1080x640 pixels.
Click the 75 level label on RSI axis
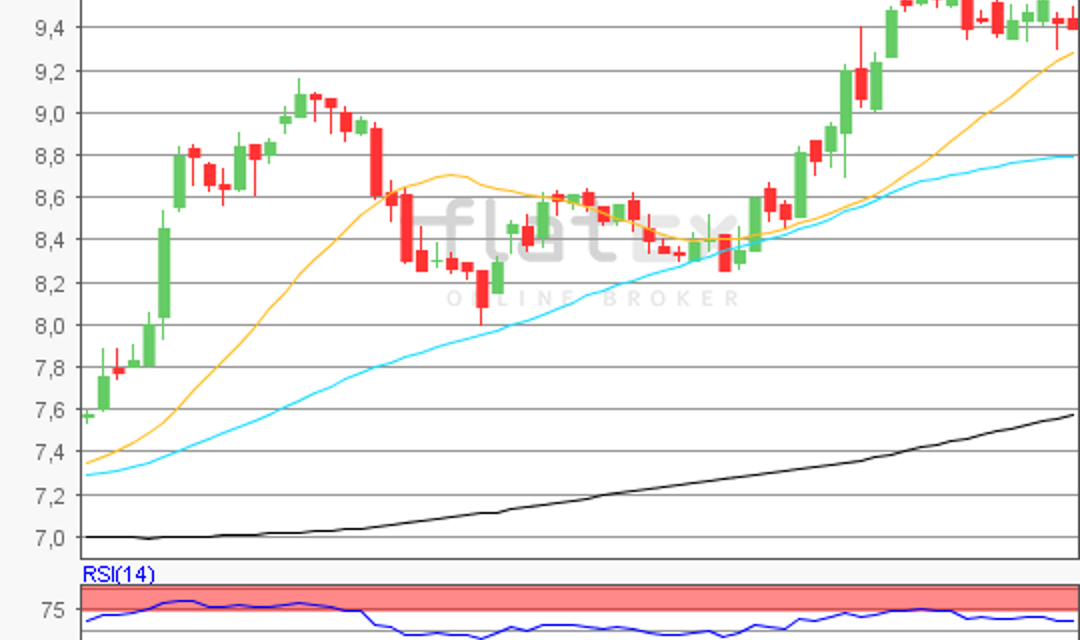pos(53,610)
